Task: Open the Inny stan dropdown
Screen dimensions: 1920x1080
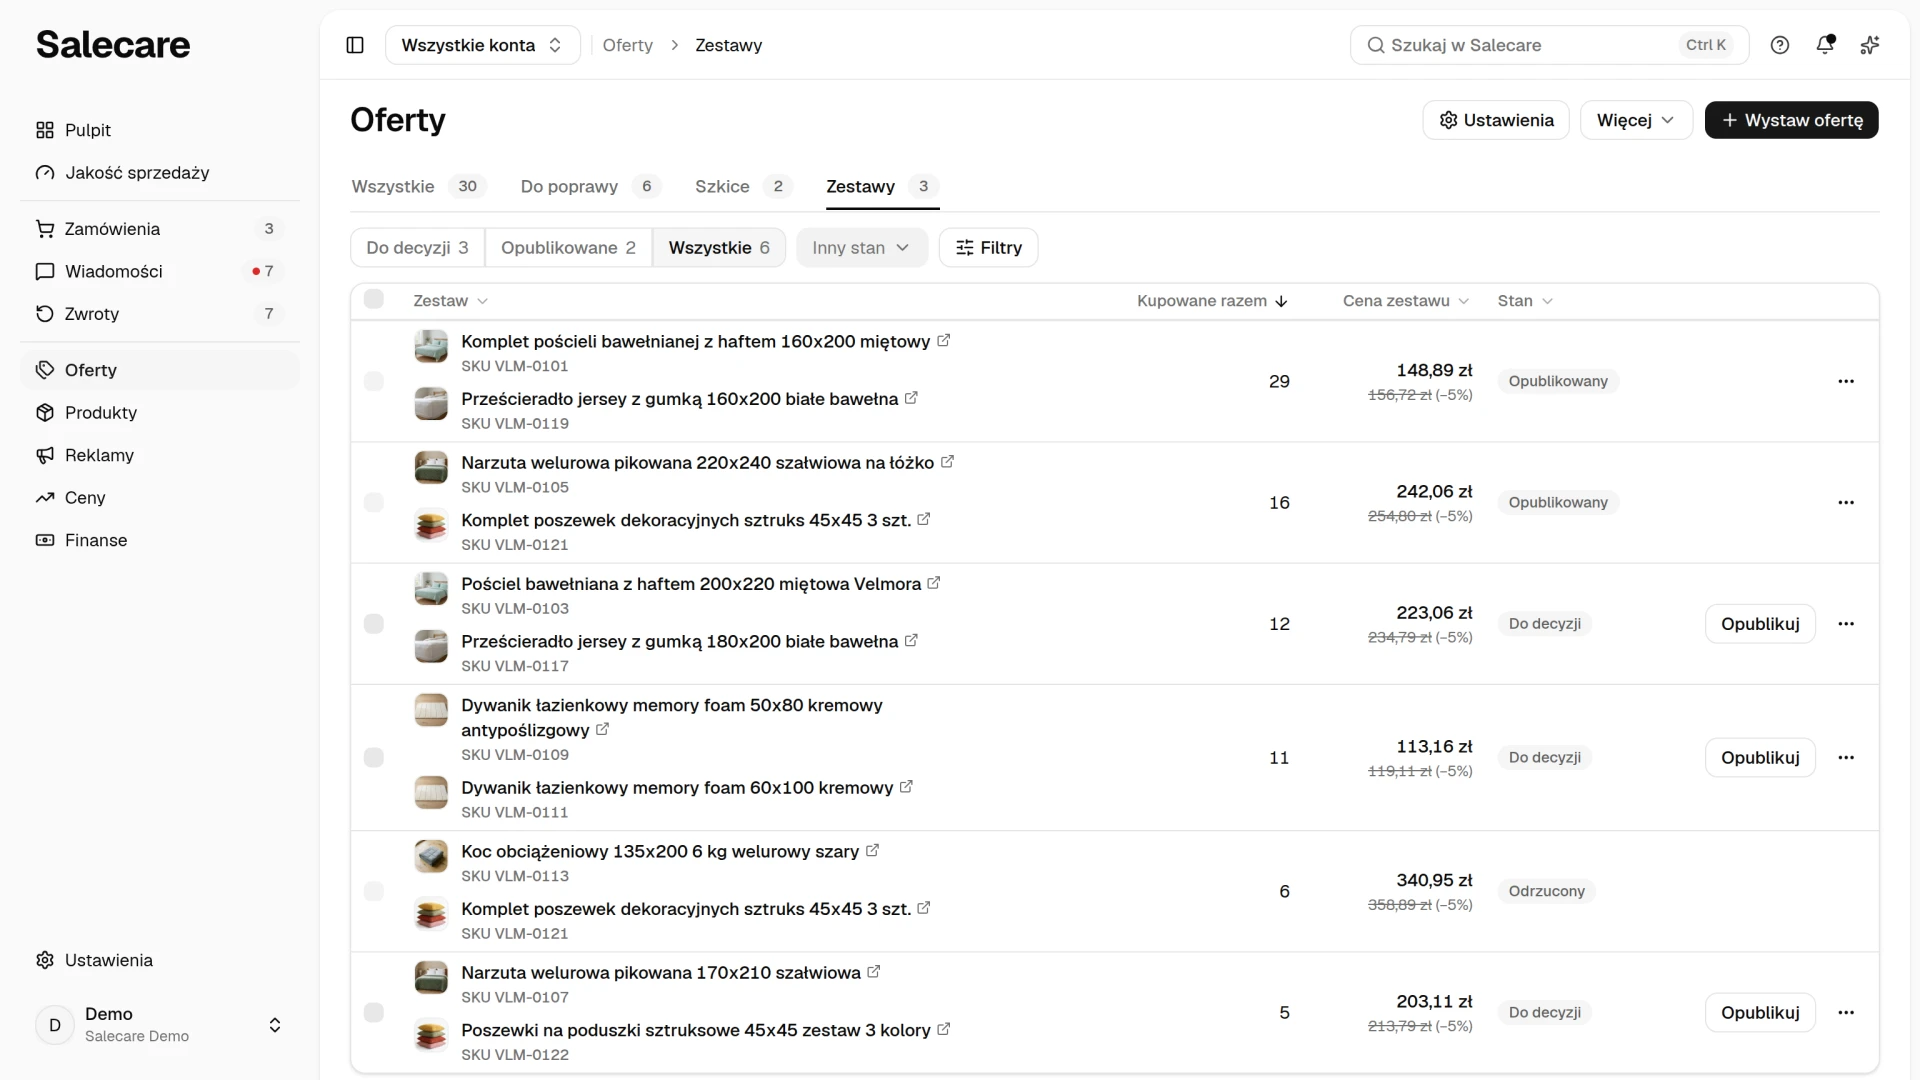Action: point(861,248)
